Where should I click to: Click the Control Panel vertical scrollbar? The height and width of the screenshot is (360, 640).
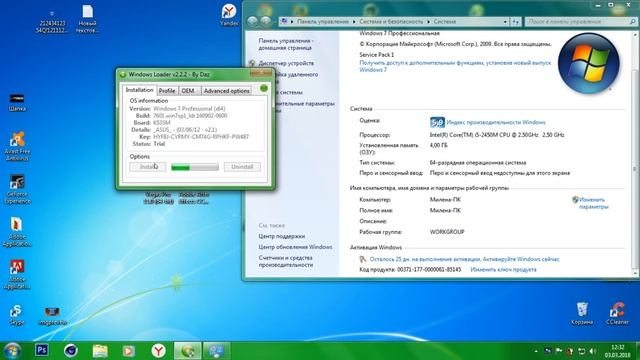[635, 154]
